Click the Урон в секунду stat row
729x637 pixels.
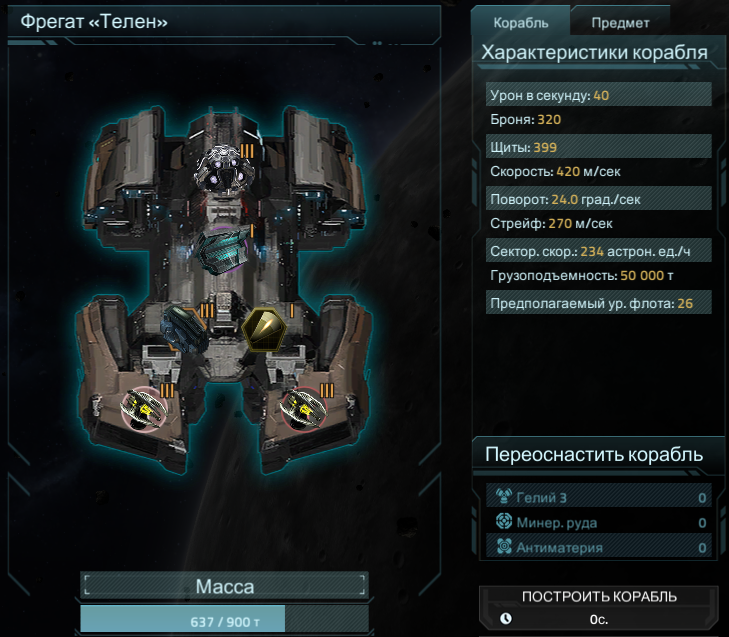tap(598, 95)
